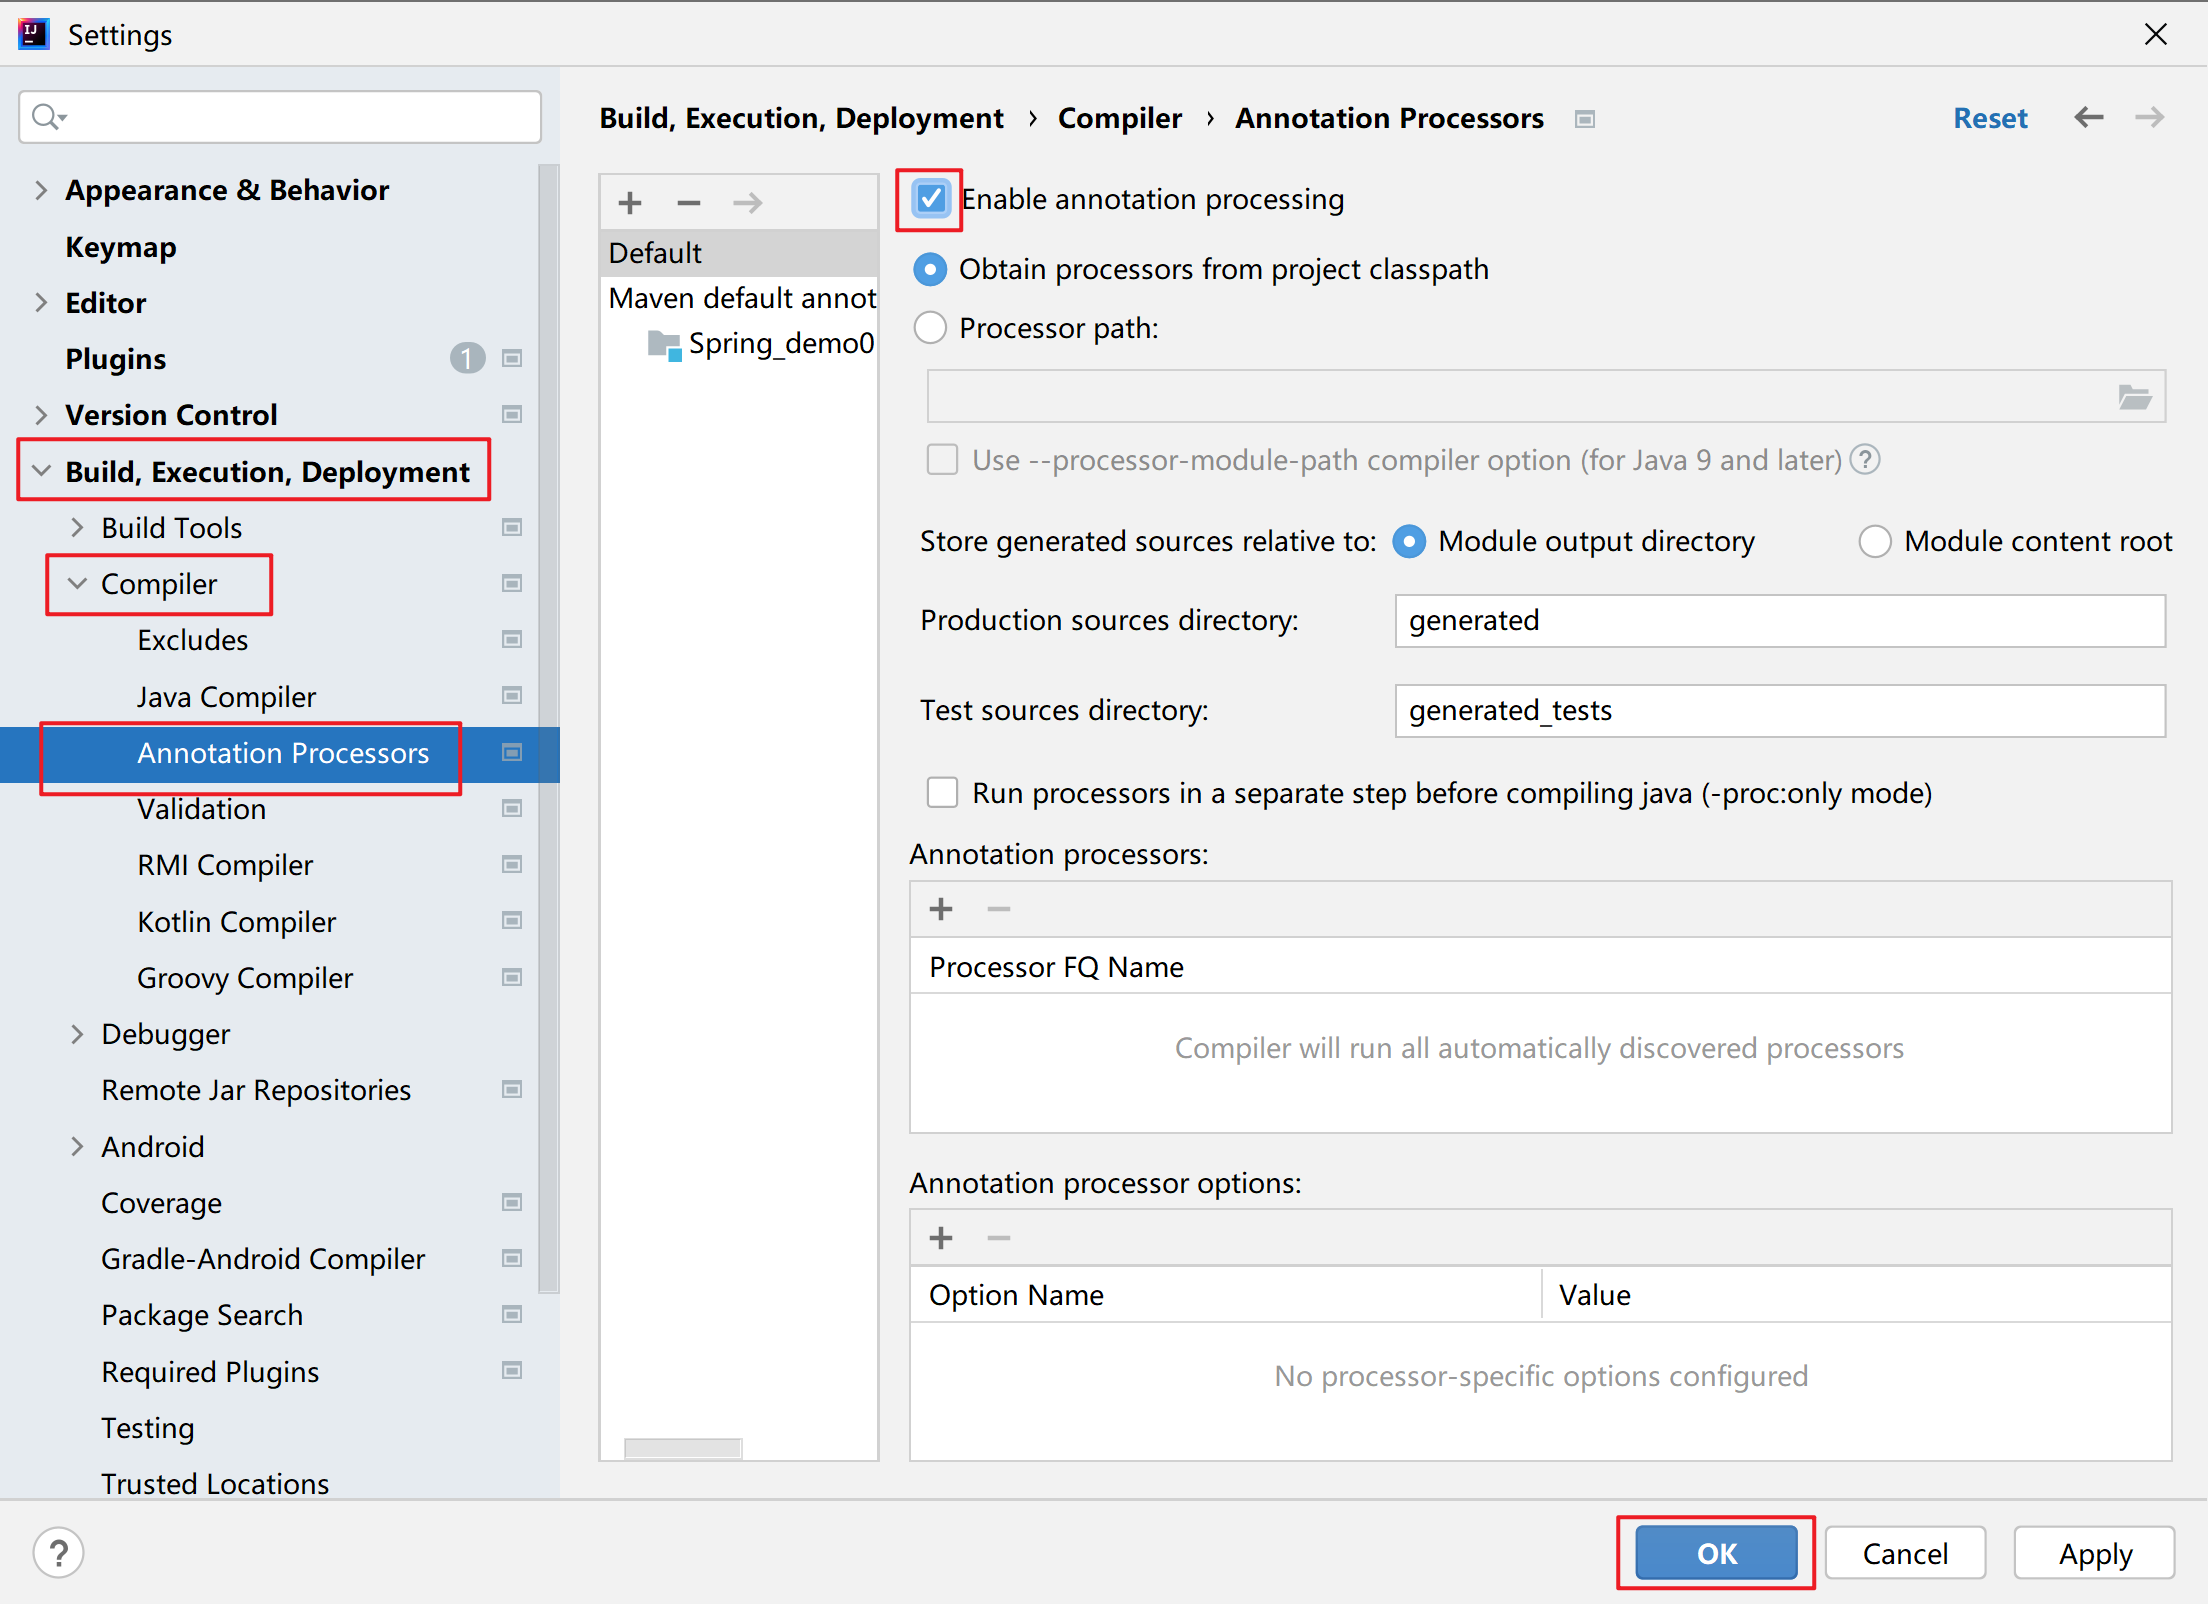Open help for processor-module-path option

1865,460
